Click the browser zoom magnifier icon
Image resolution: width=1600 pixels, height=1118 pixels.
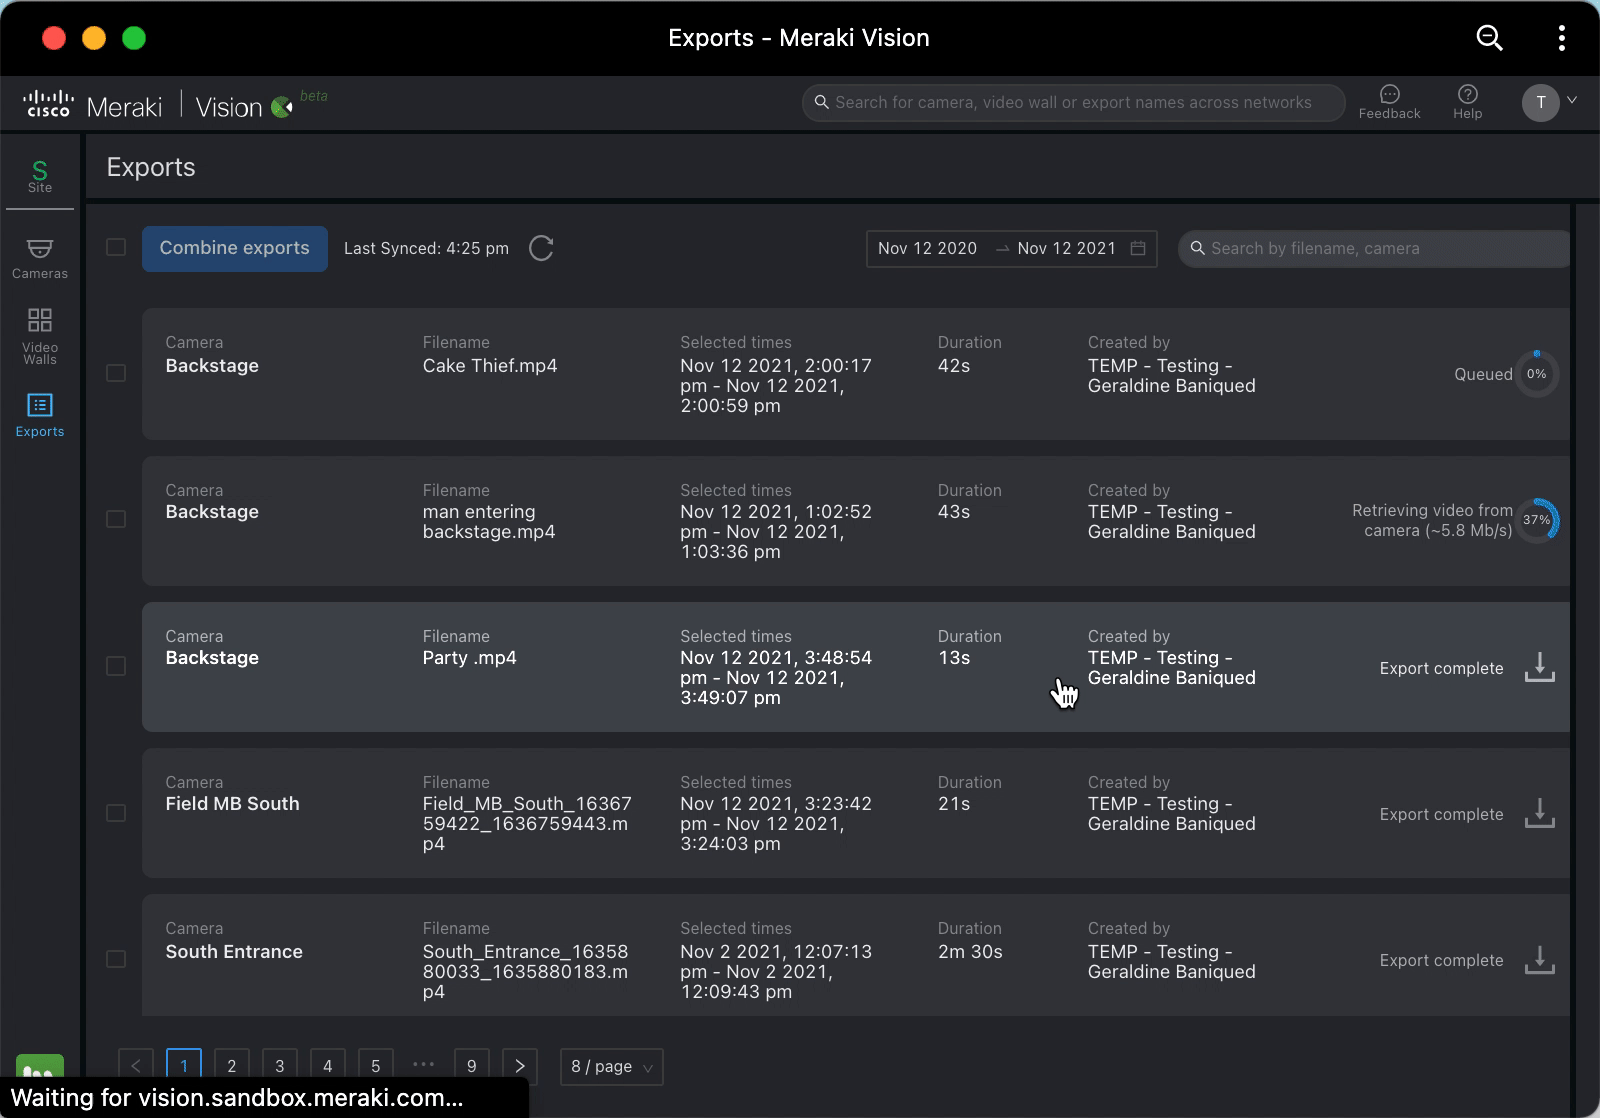tap(1489, 38)
